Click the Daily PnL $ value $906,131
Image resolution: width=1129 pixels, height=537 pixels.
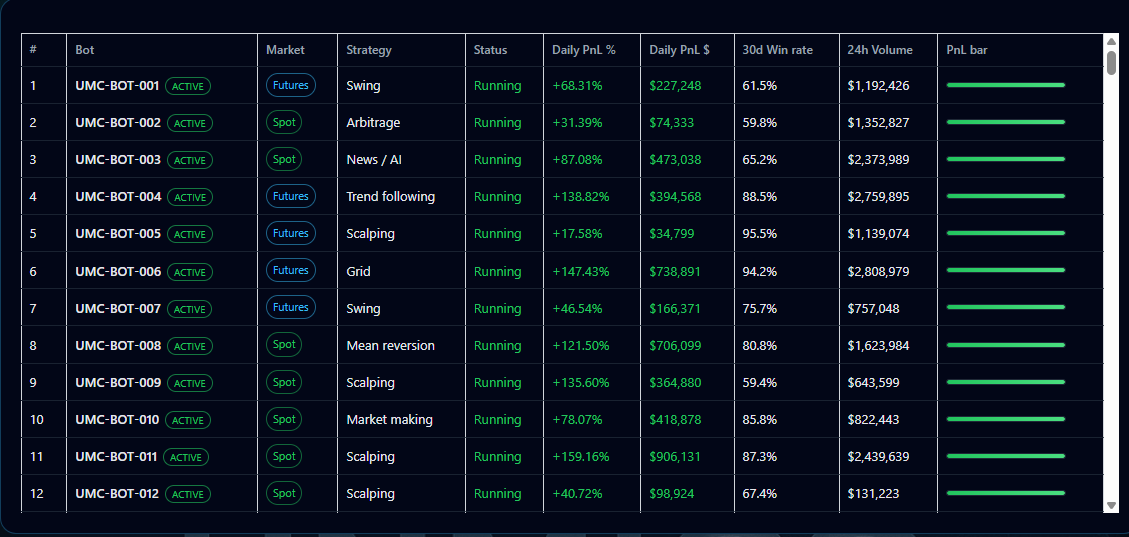675,457
